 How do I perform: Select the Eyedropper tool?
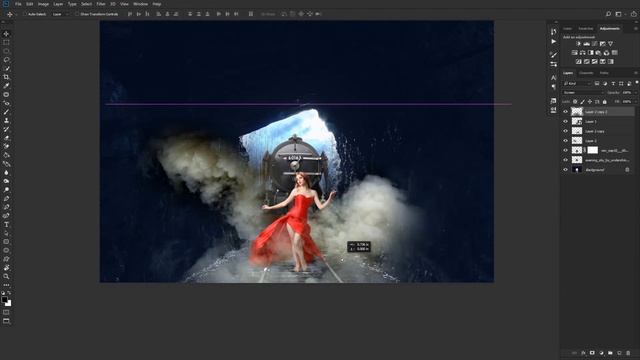(6, 86)
